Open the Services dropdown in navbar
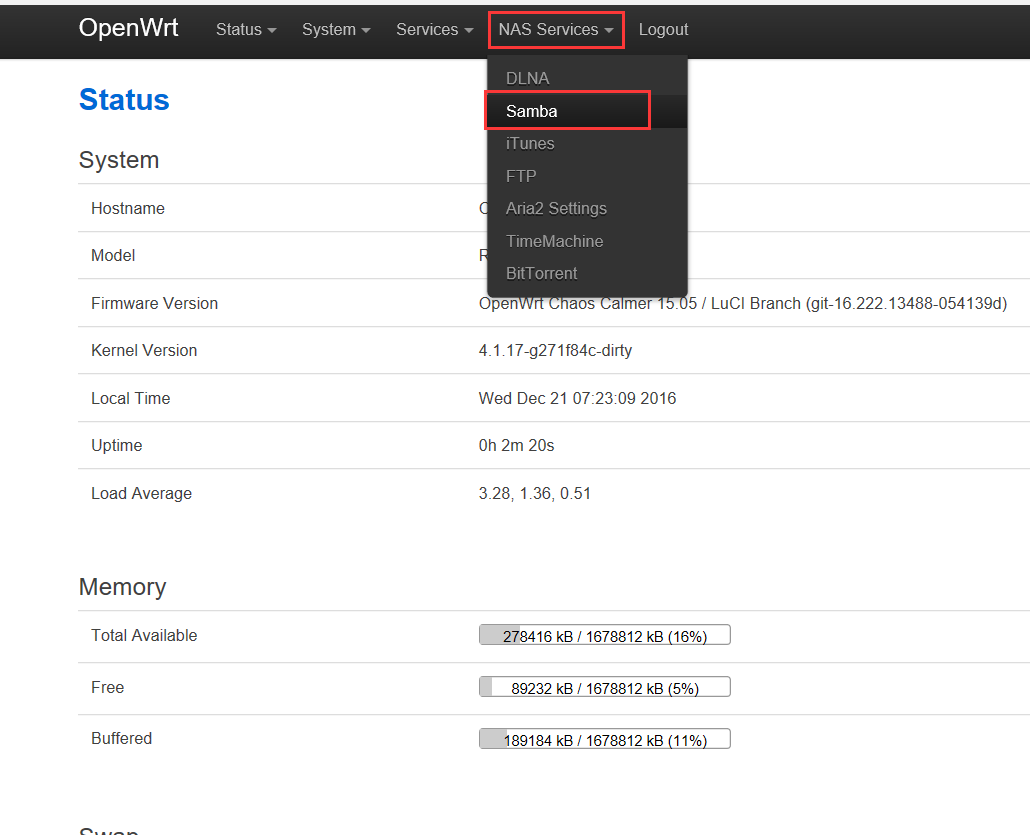Image resolution: width=1030 pixels, height=835 pixels. [x=434, y=30]
